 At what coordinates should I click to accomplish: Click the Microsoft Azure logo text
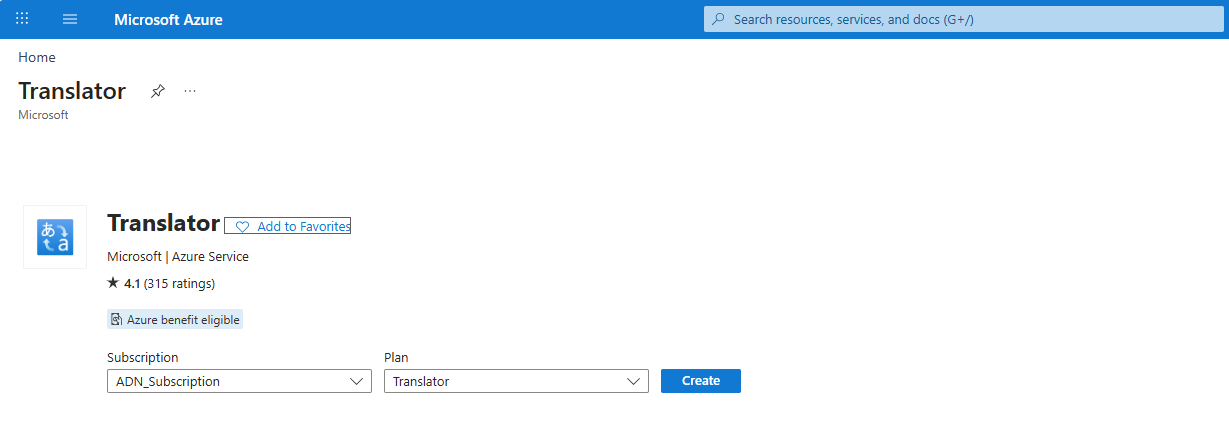[x=168, y=20]
